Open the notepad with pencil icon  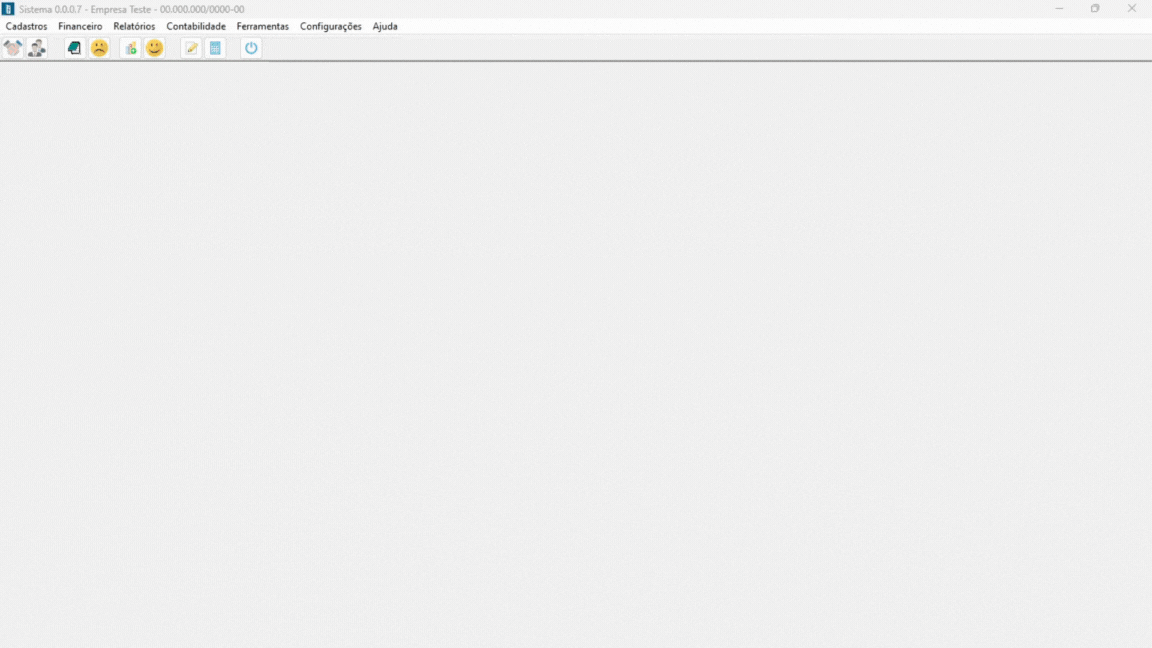191,48
